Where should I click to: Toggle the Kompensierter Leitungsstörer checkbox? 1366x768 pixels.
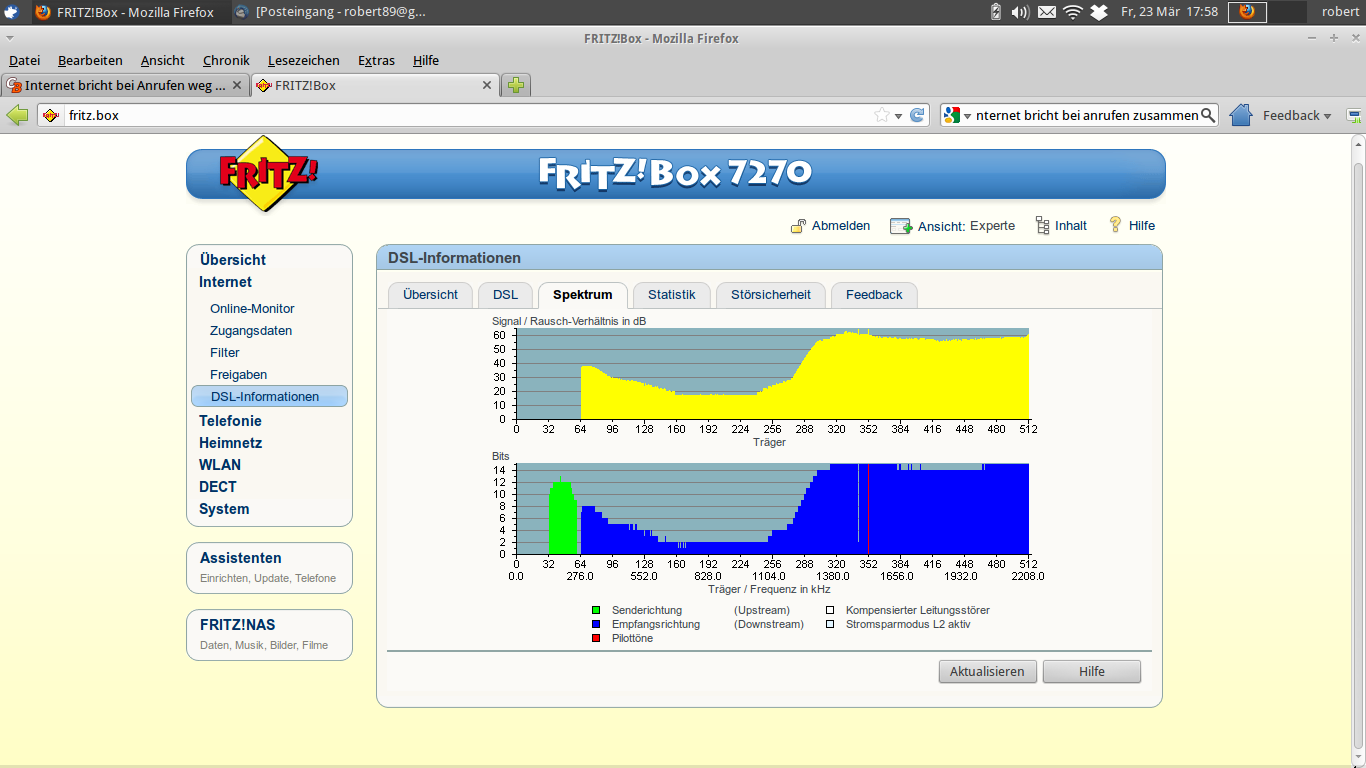(x=830, y=610)
